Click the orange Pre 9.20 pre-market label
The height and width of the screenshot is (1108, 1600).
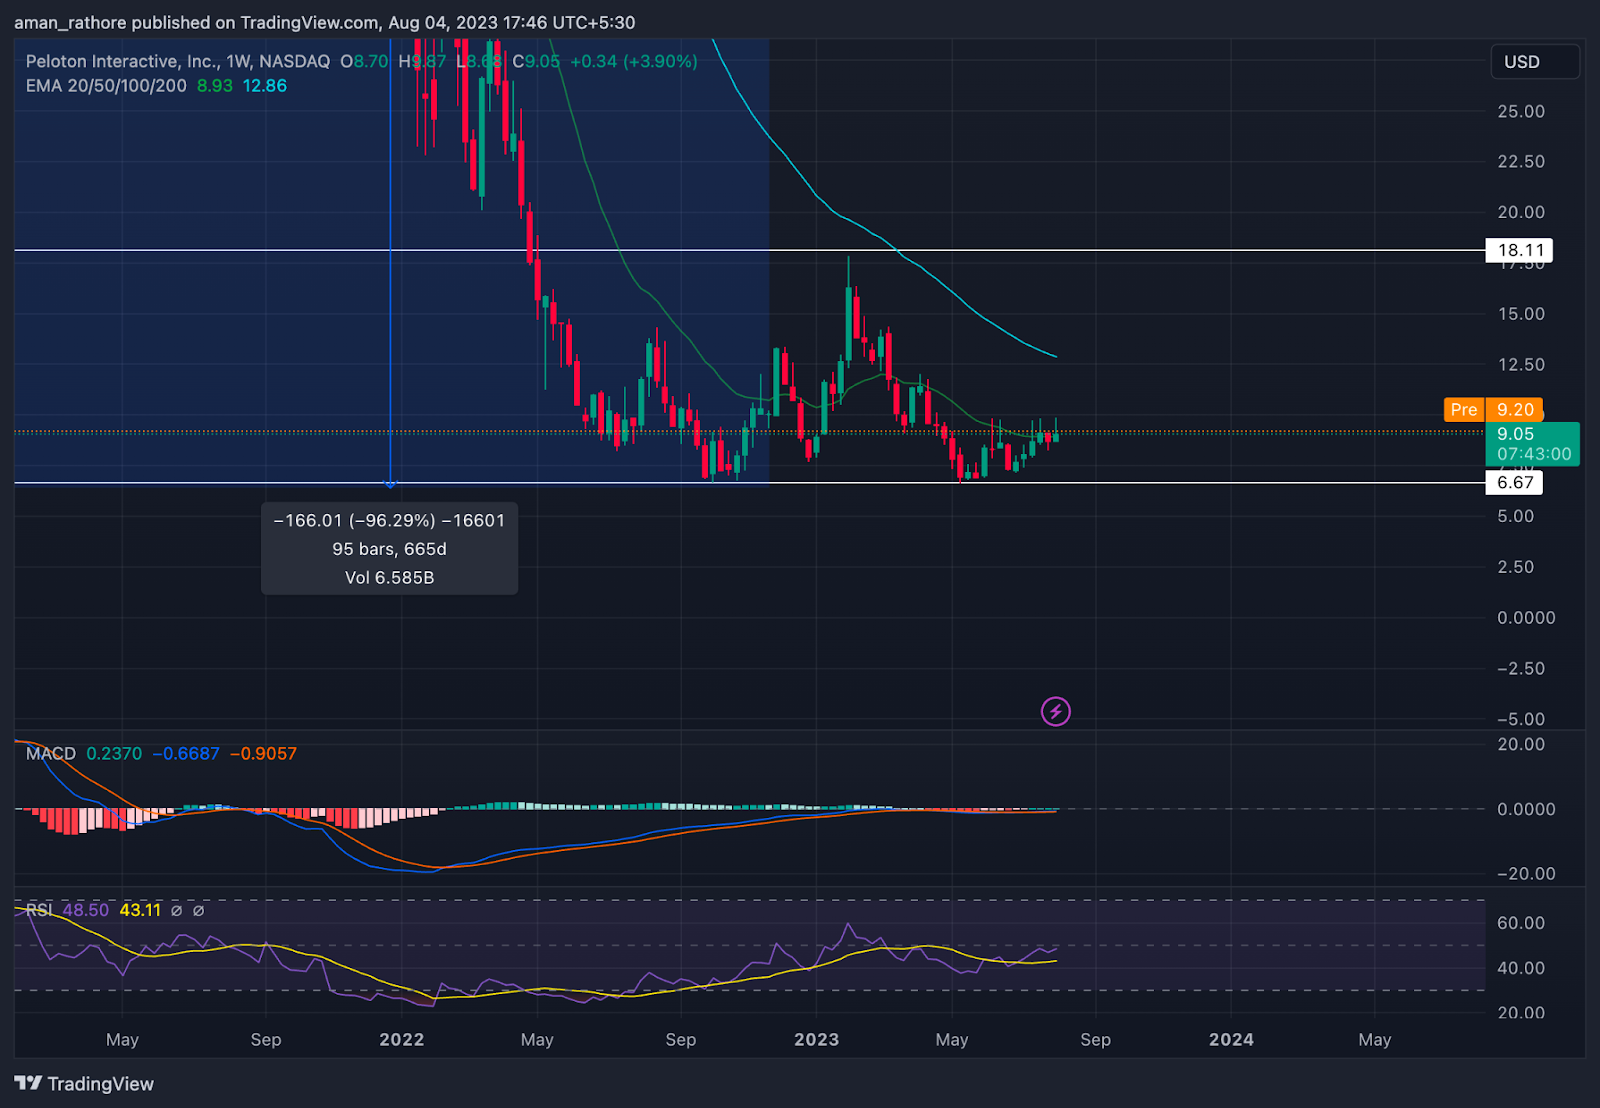point(1493,409)
